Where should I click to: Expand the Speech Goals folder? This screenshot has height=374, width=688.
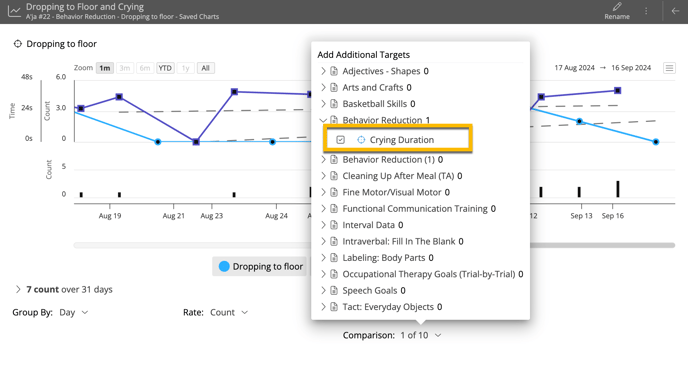tap(323, 291)
